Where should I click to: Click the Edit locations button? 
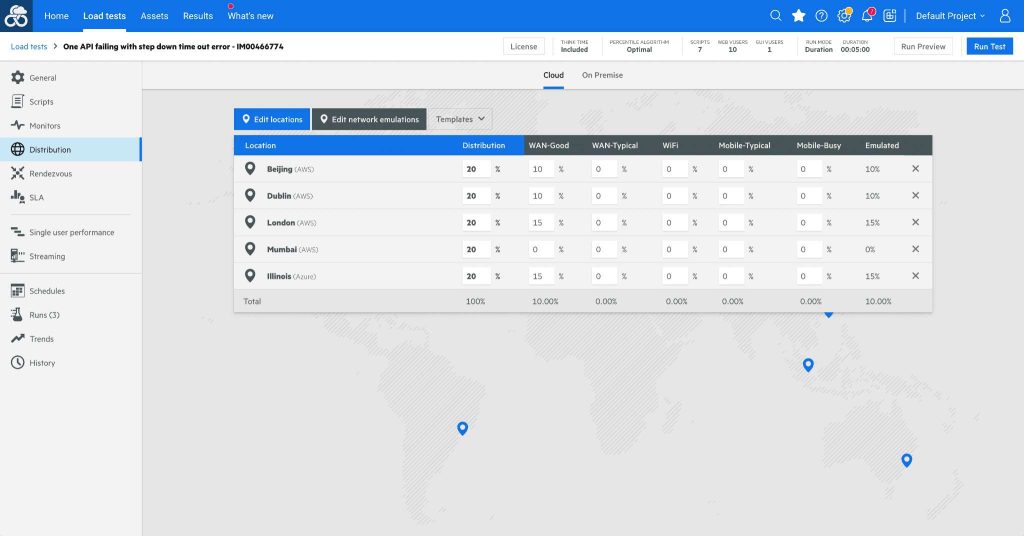coord(272,119)
